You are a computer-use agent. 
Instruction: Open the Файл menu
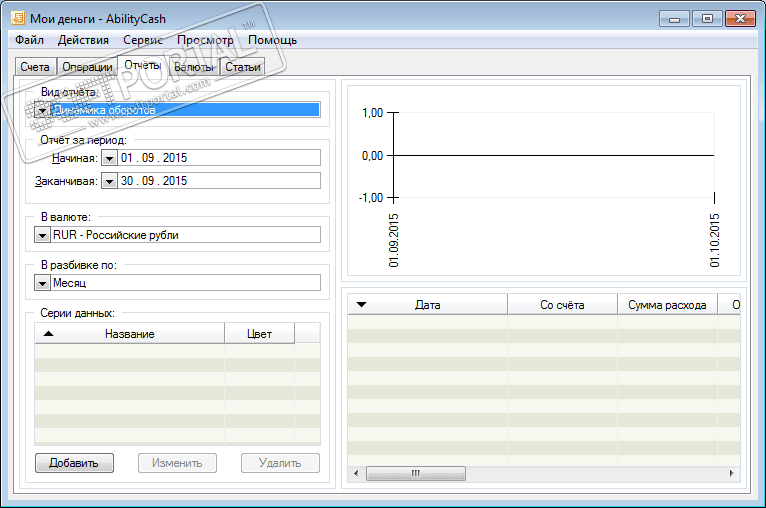(29, 40)
